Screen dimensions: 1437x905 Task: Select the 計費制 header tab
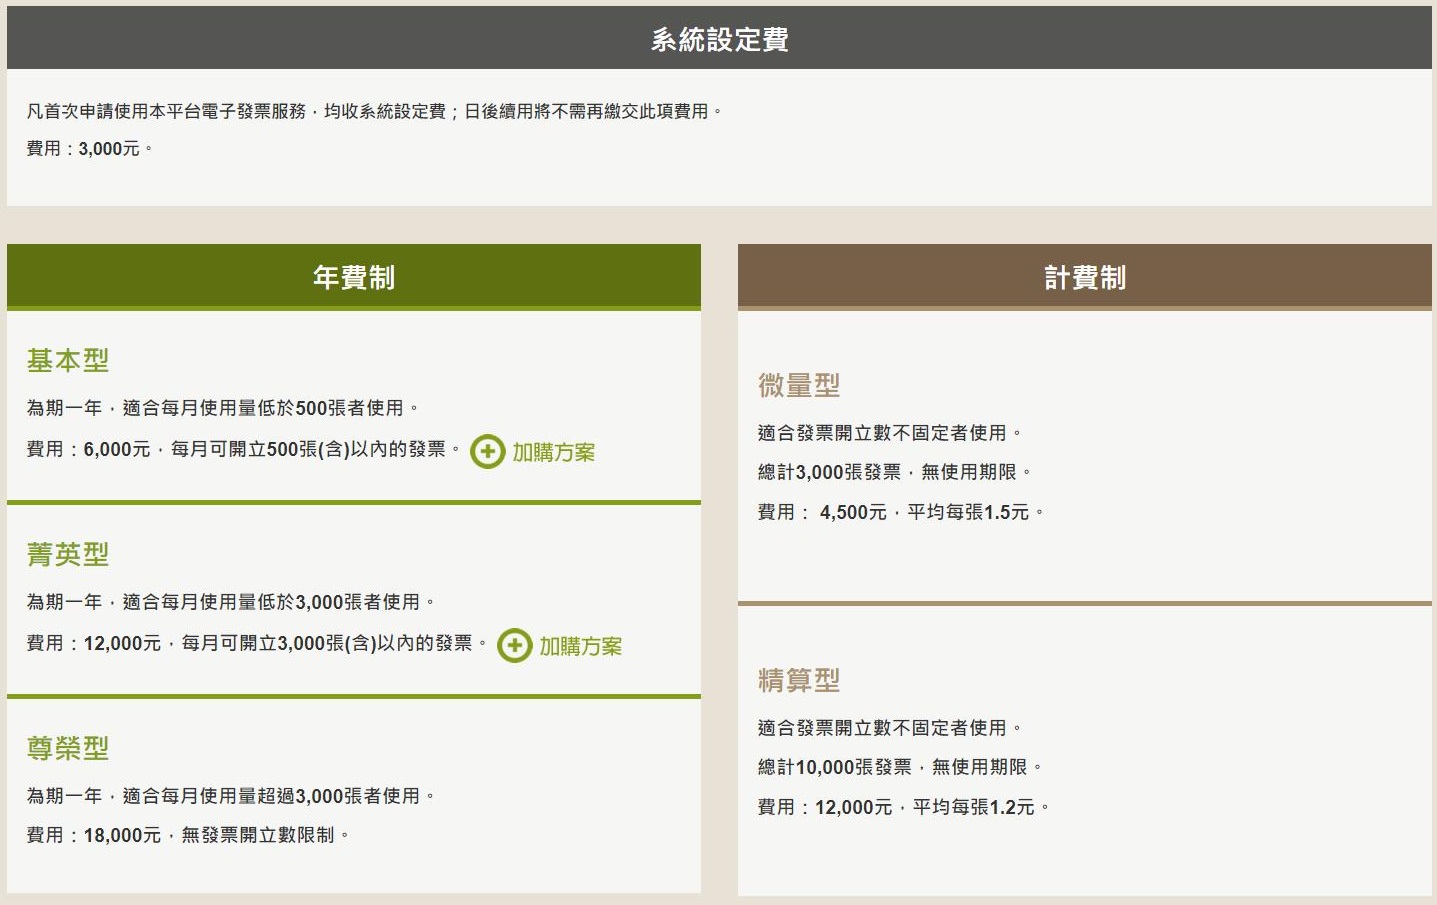[x=1084, y=277]
